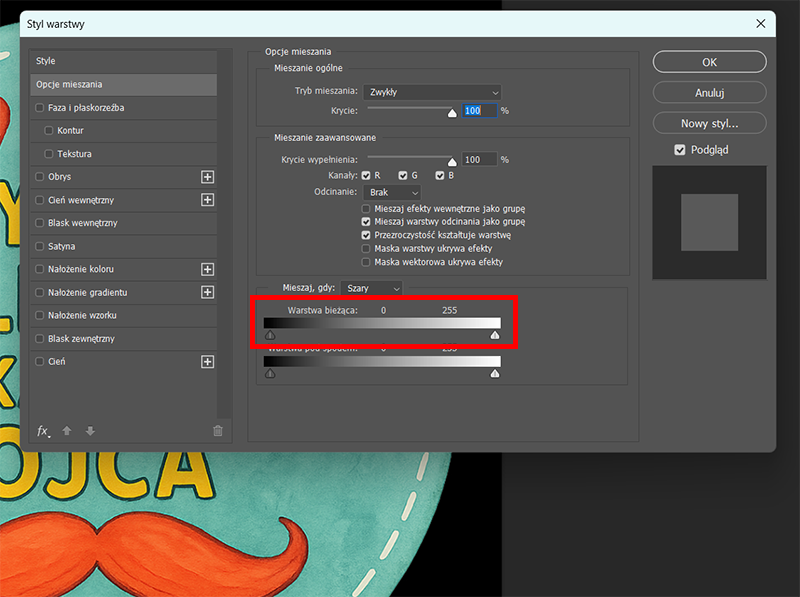
Task: Add another Cień wewnętrzny effect via plus icon
Action: [208, 200]
